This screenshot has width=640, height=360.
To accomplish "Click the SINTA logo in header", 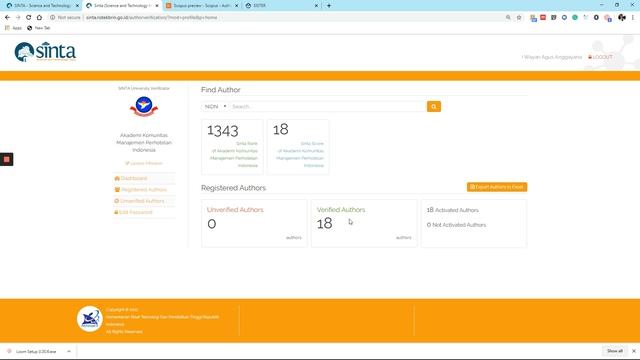I will coord(45,52).
